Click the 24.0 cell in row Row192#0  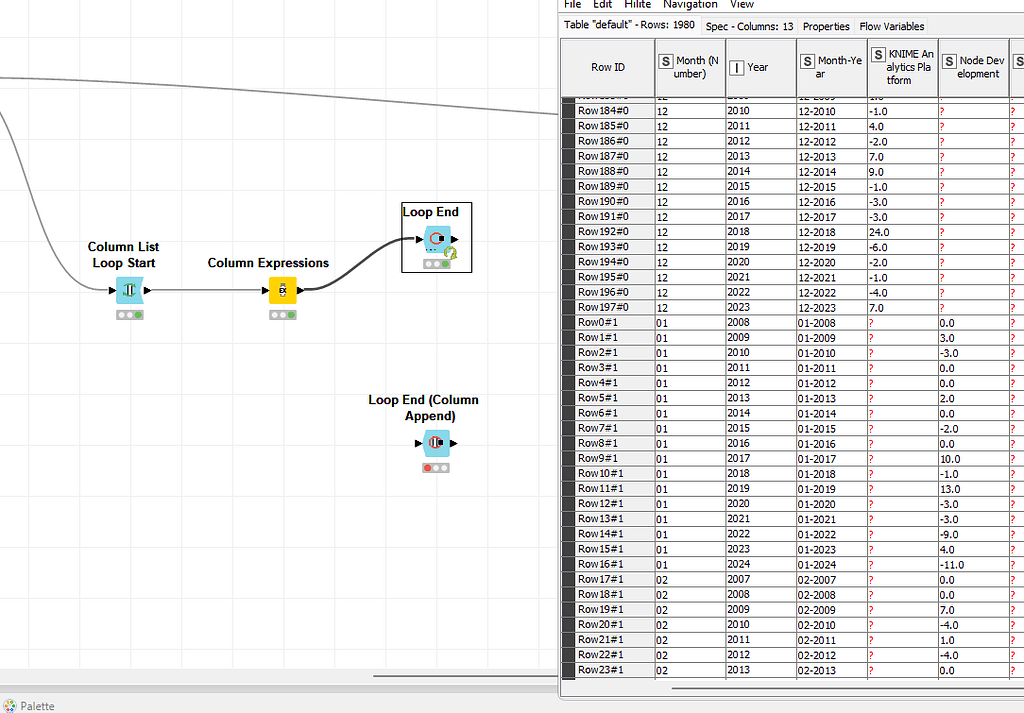click(x=903, y=232)
